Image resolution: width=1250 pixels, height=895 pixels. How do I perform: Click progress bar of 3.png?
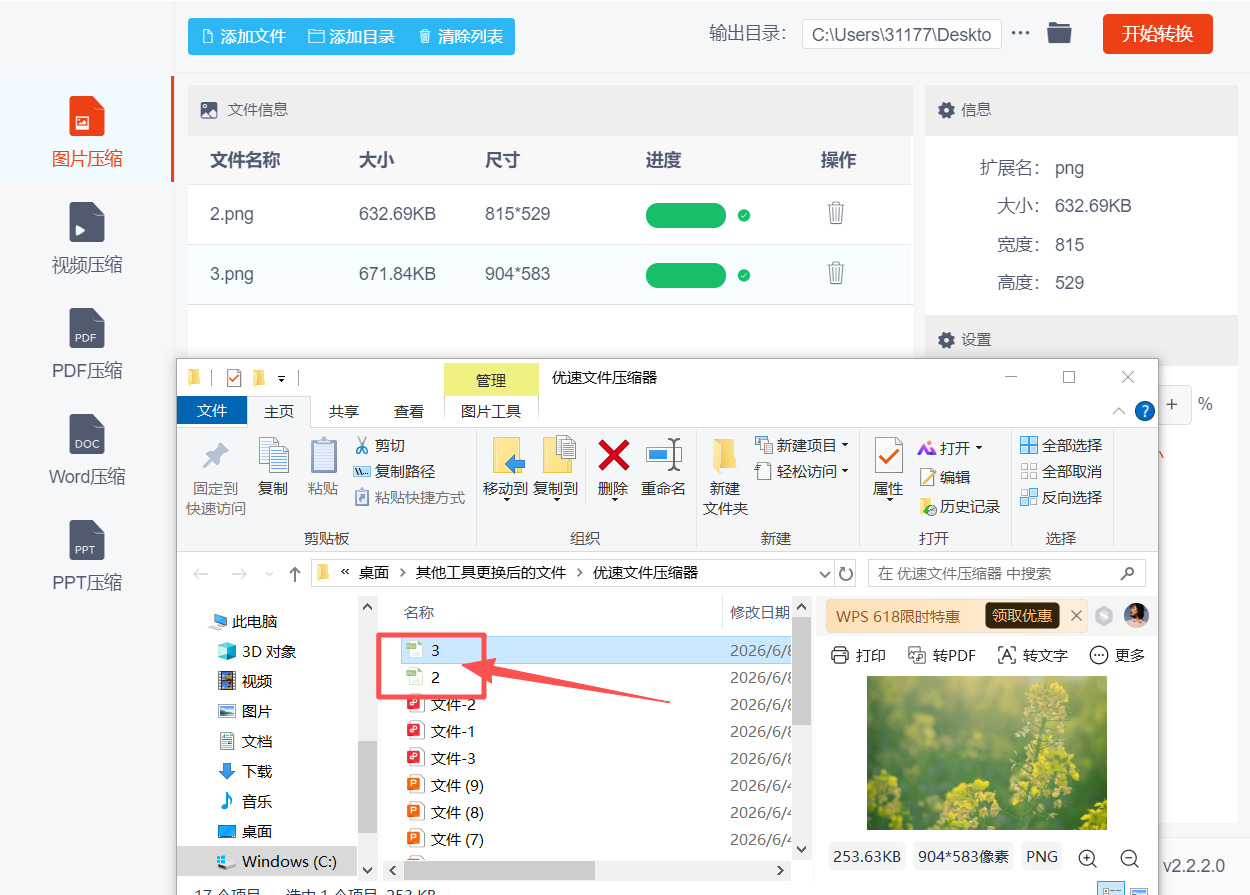686,275
